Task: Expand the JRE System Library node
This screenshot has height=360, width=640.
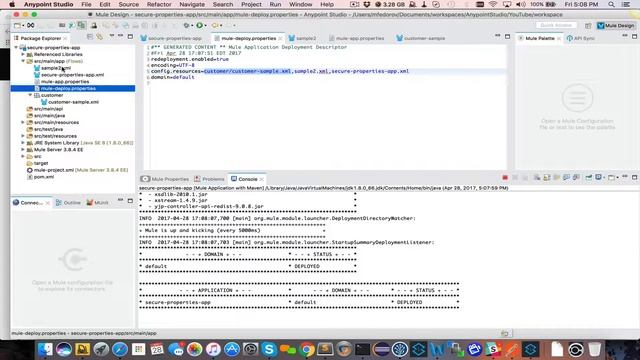Action: [23, 143]
